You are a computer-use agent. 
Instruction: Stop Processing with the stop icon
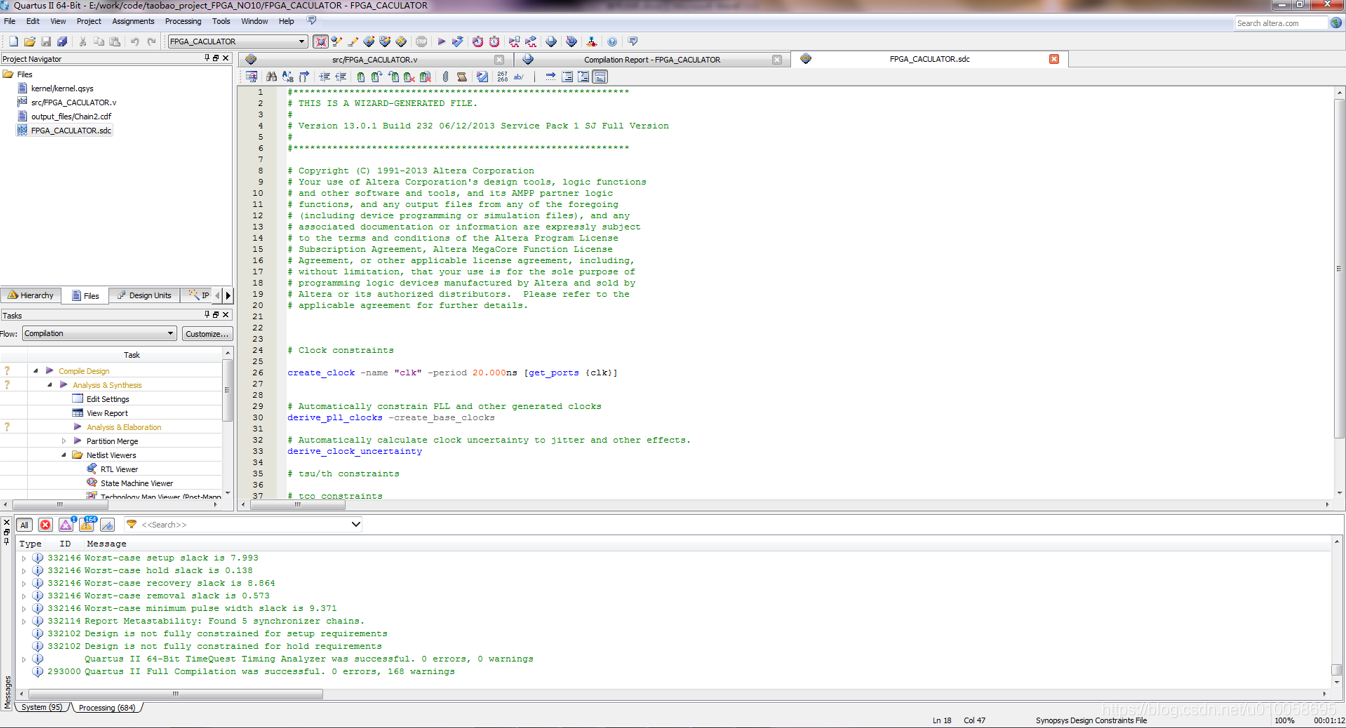pos(421,42)
